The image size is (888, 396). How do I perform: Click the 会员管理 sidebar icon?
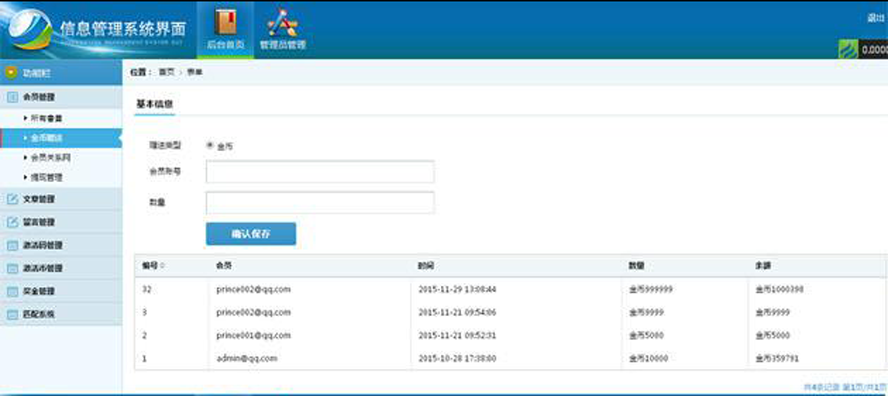[x=12, y=97]
